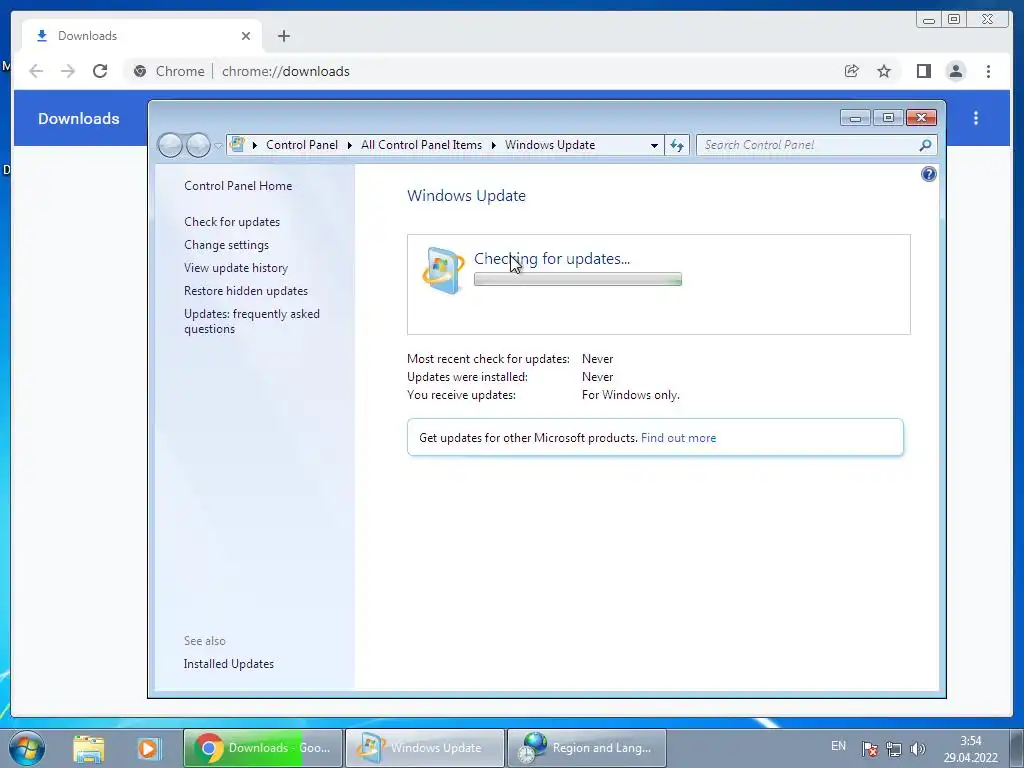Screen dimensions: 1024x768
Task: Expand arrow after All Control Panel Items
Action: pos(494,145)
